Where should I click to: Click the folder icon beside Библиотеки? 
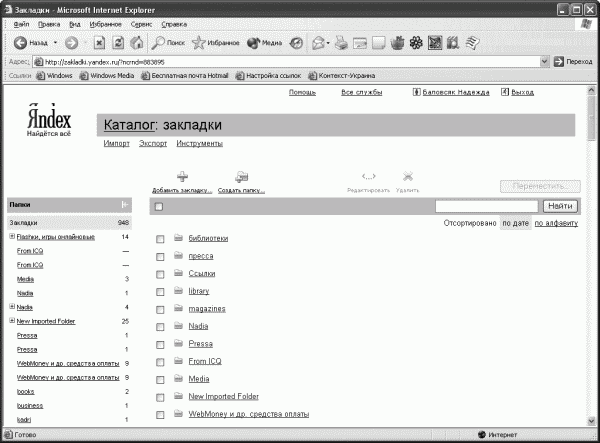point(178,238)
